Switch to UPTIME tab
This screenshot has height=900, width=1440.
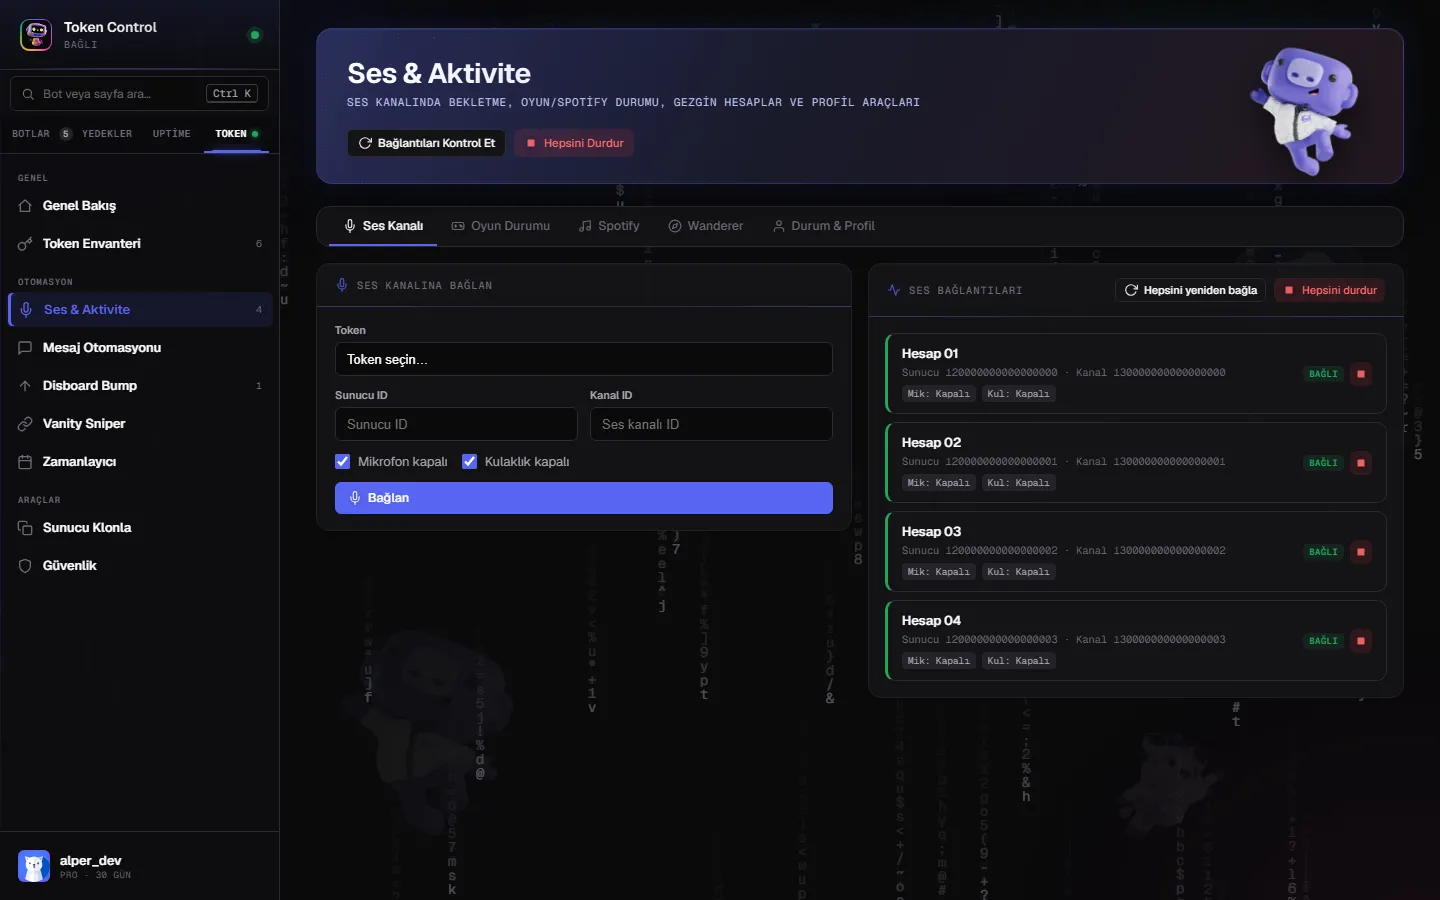coord(172,134)
